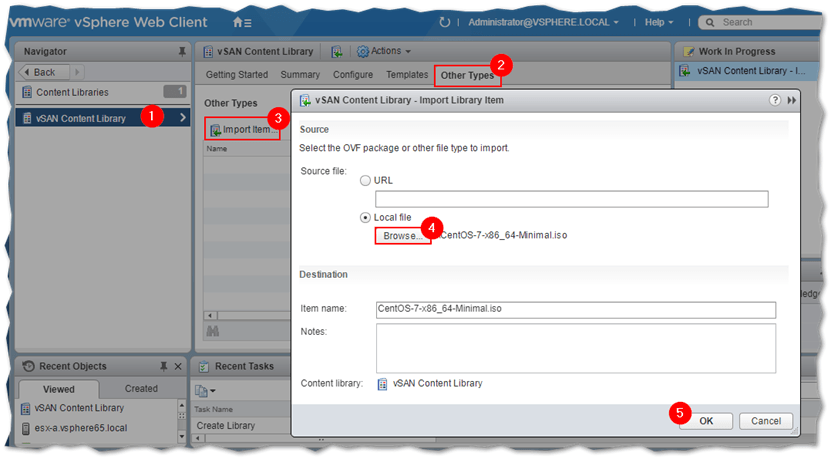Cancel the Import Library Item dialog
Viewport: 831px width, 459px height.
(766, 421)
